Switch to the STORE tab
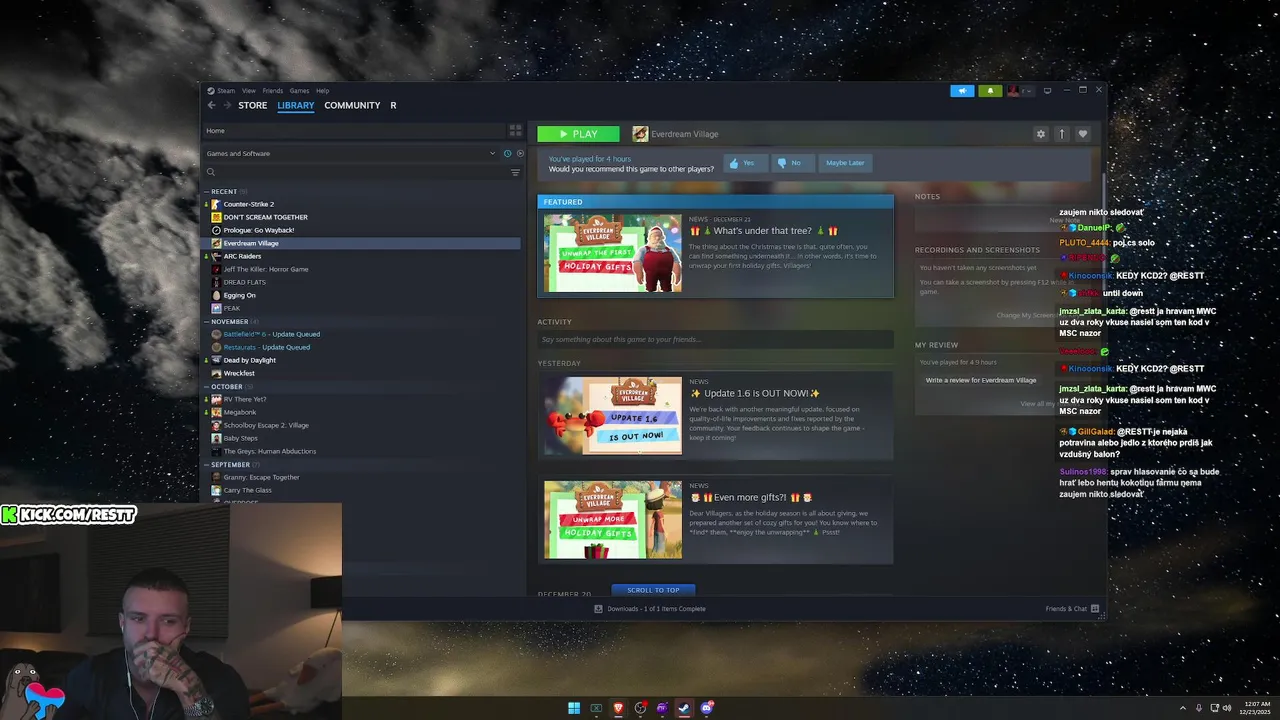This screenshot has width=1280, height=720. point(252,105)
